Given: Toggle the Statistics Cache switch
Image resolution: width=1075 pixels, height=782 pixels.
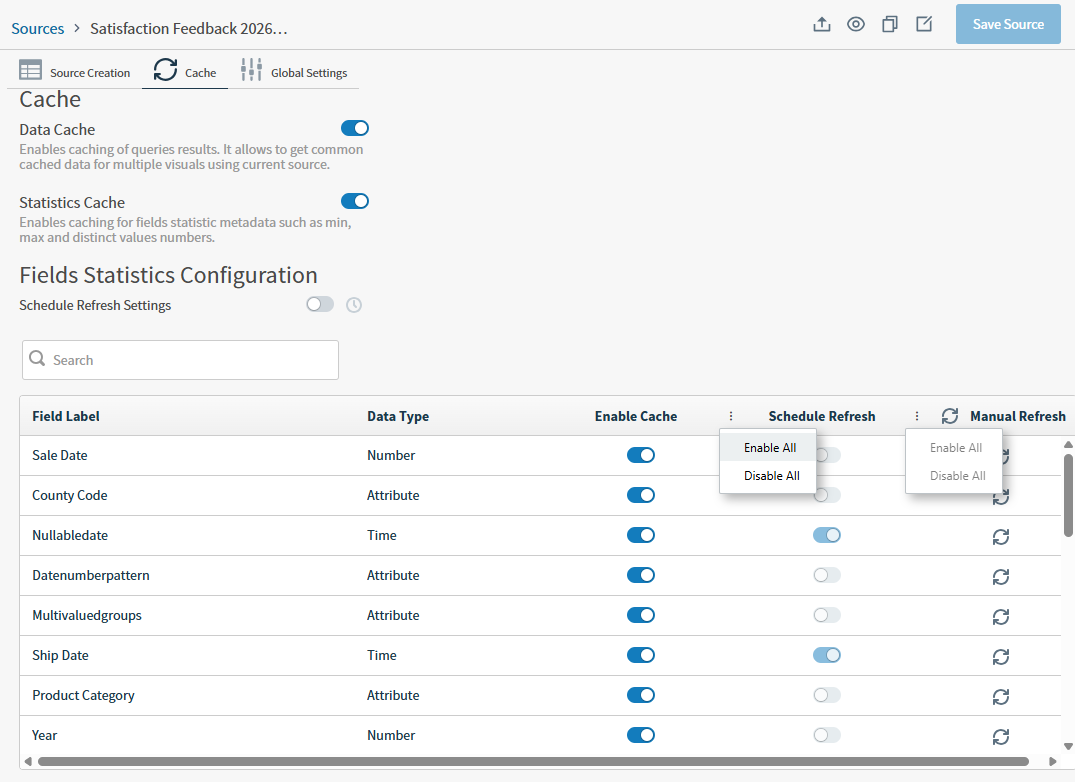Looking at the screenshot, I should pyautogui.click(x=355, y=201).
